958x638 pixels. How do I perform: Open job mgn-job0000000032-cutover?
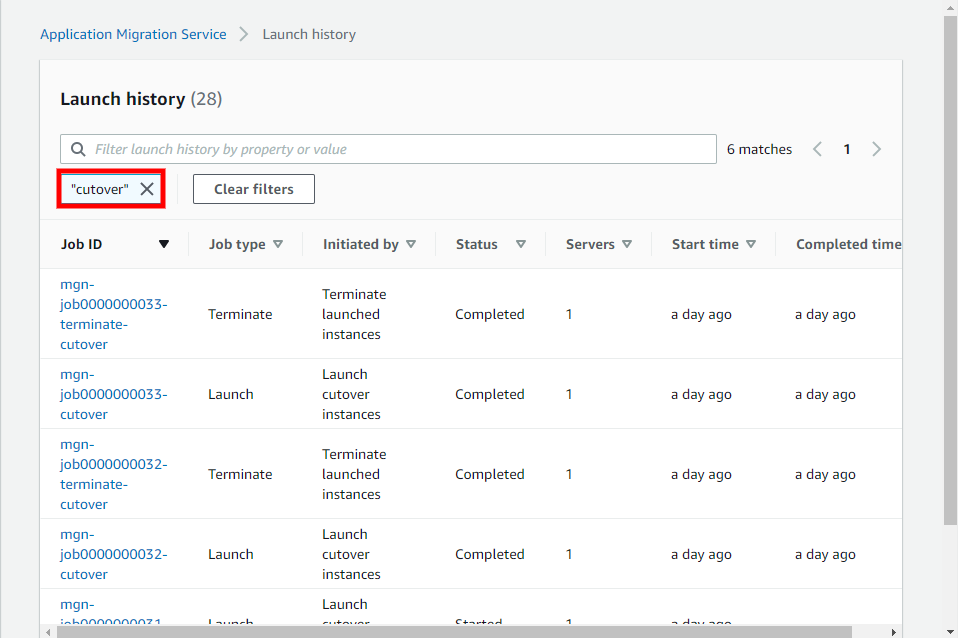[x=113, y=554]
